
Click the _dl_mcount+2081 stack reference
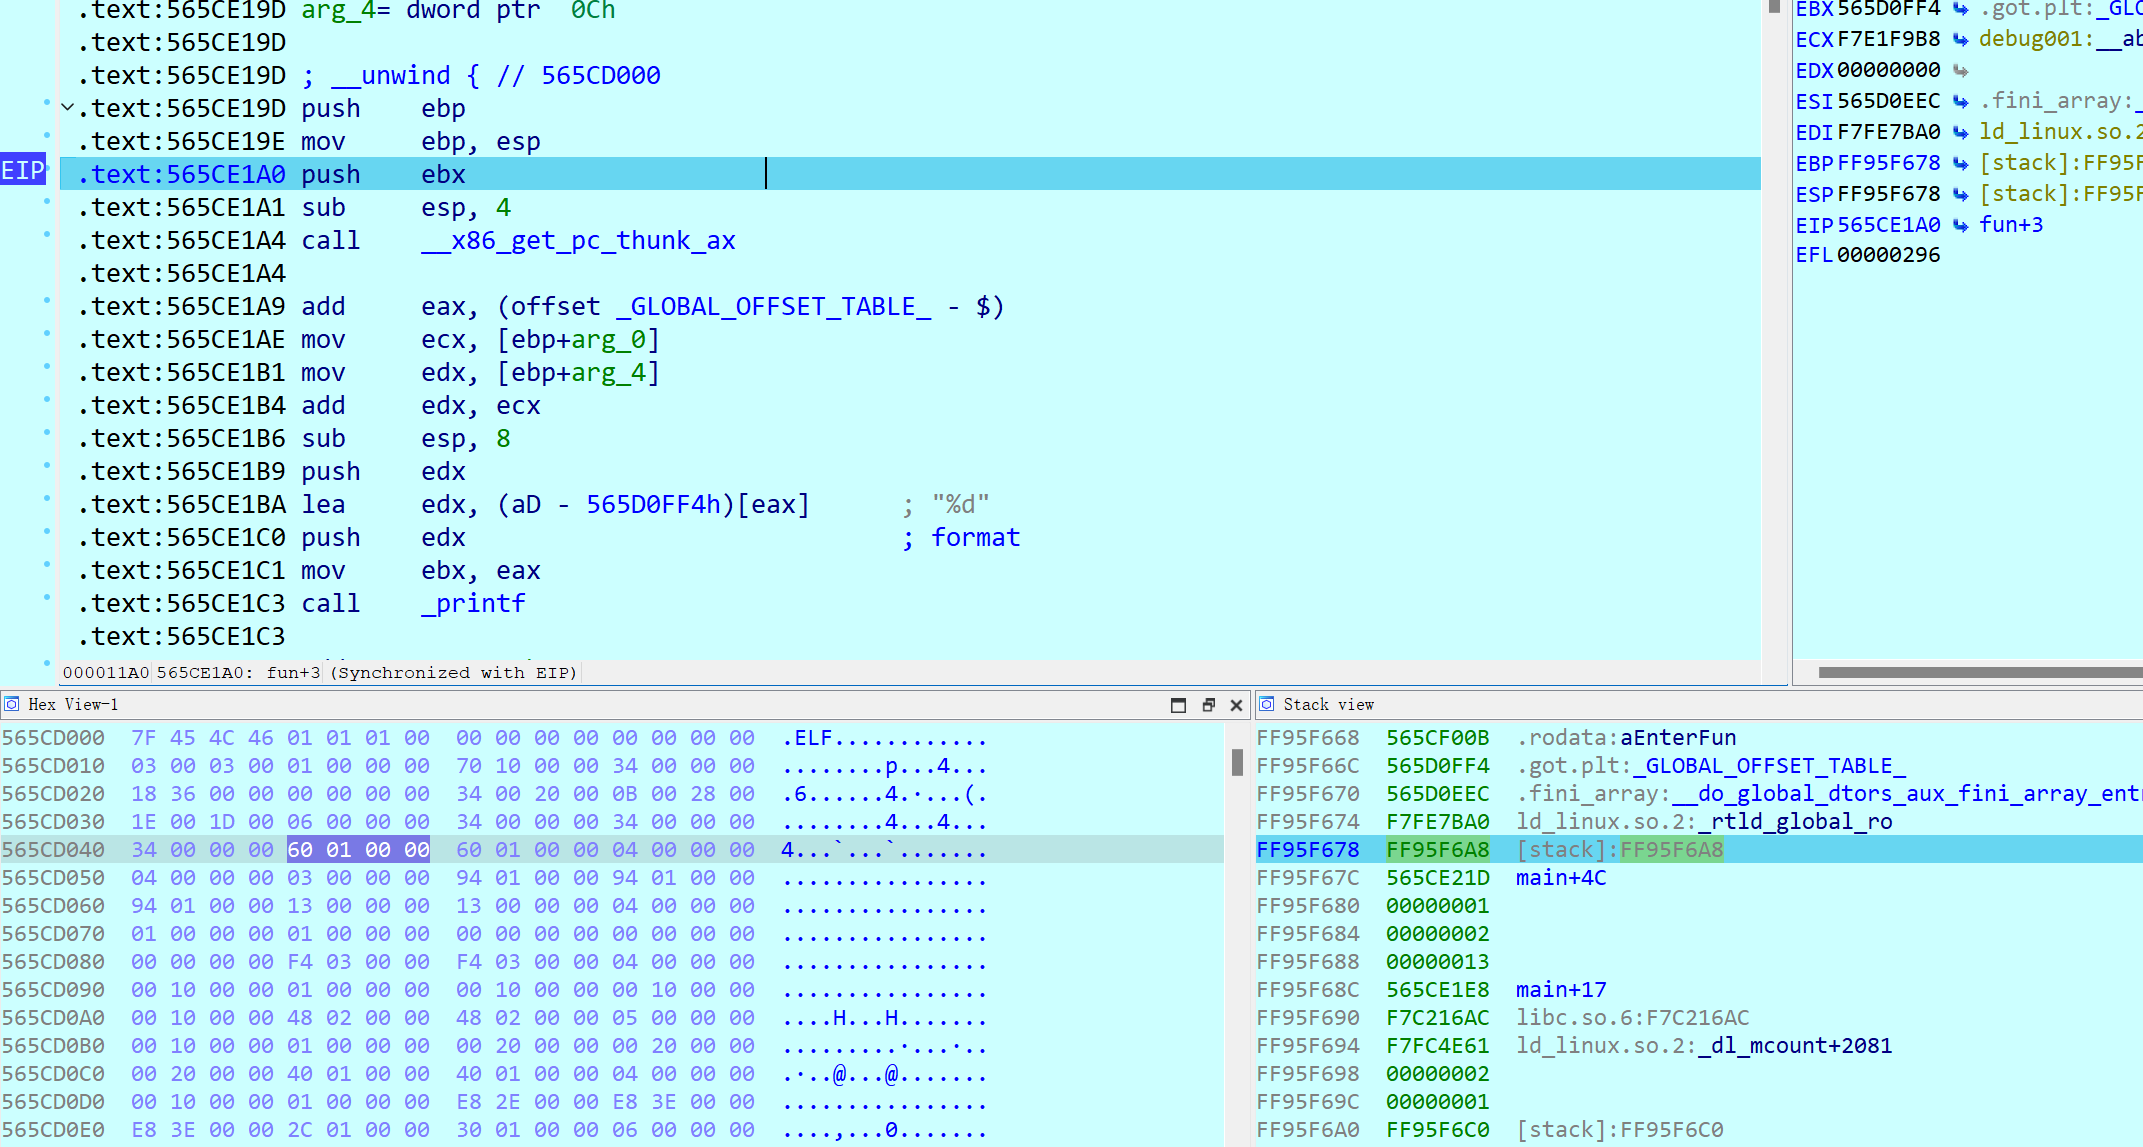coord(1794,1046)
